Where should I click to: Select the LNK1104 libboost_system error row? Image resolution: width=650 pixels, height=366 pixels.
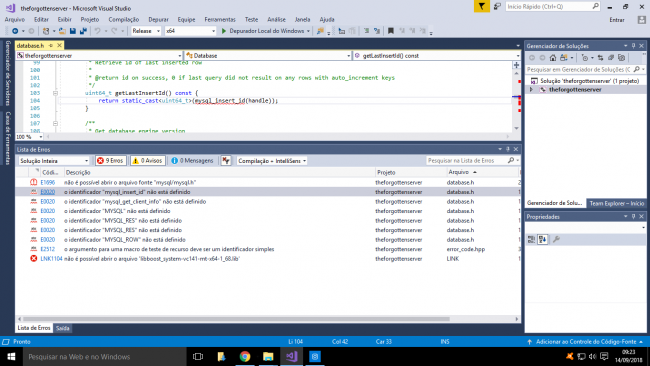(268, 259)
